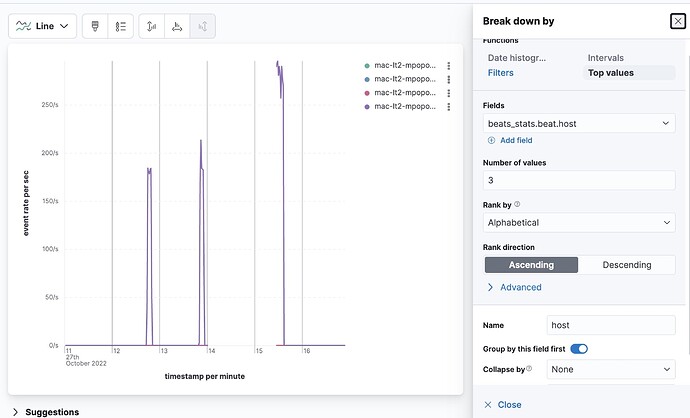690x418 pixels.
Task: Expand the Advanced section
Action: (x=514, y=287)
